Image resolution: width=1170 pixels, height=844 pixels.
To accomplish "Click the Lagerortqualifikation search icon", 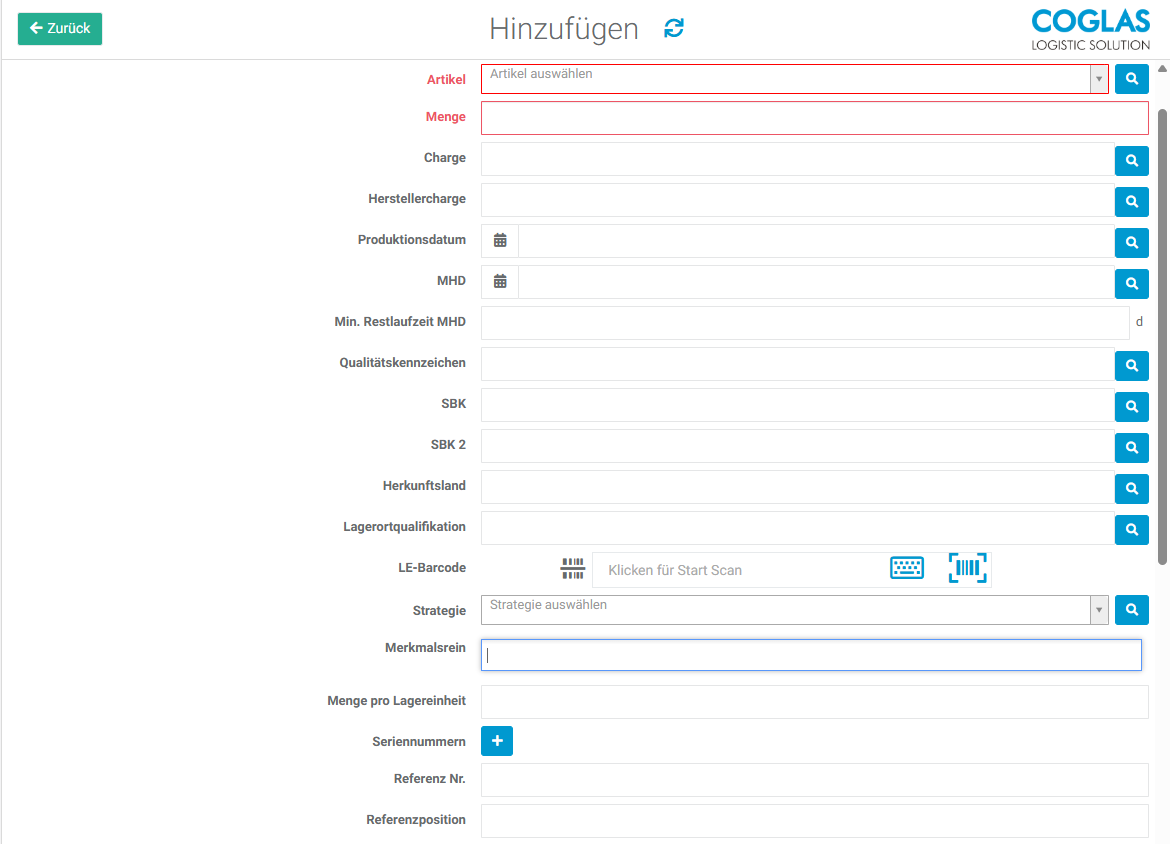I will coord(1131,529).
